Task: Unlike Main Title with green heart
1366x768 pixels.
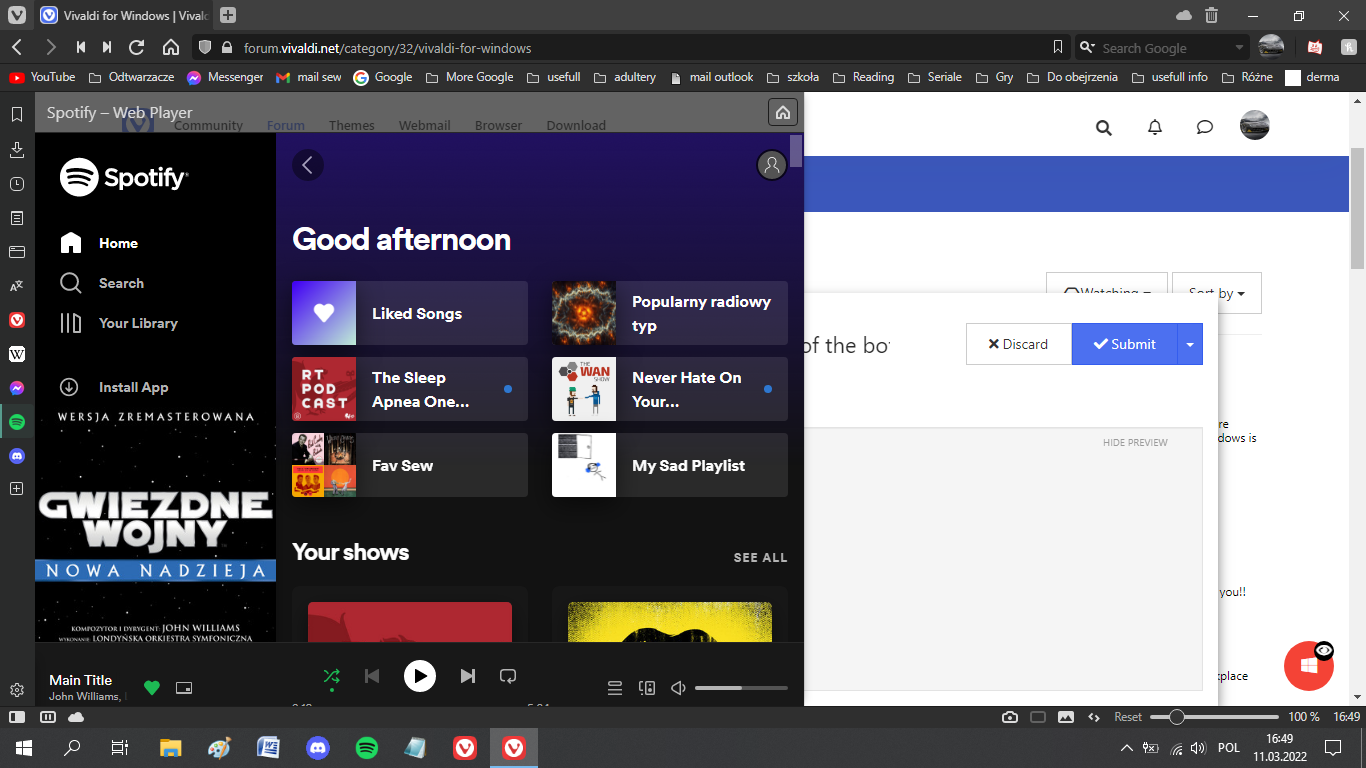Action: pyautogui.click(x=152, y=688)
